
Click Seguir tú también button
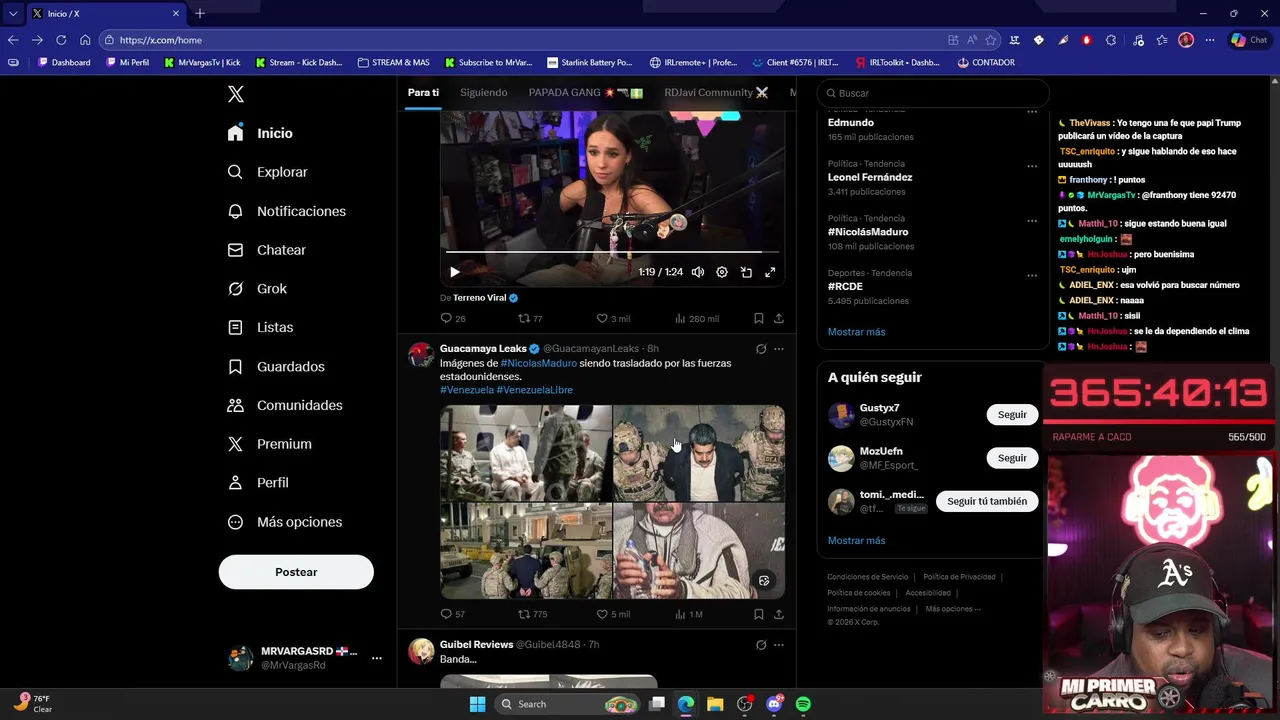click(987, 501)
